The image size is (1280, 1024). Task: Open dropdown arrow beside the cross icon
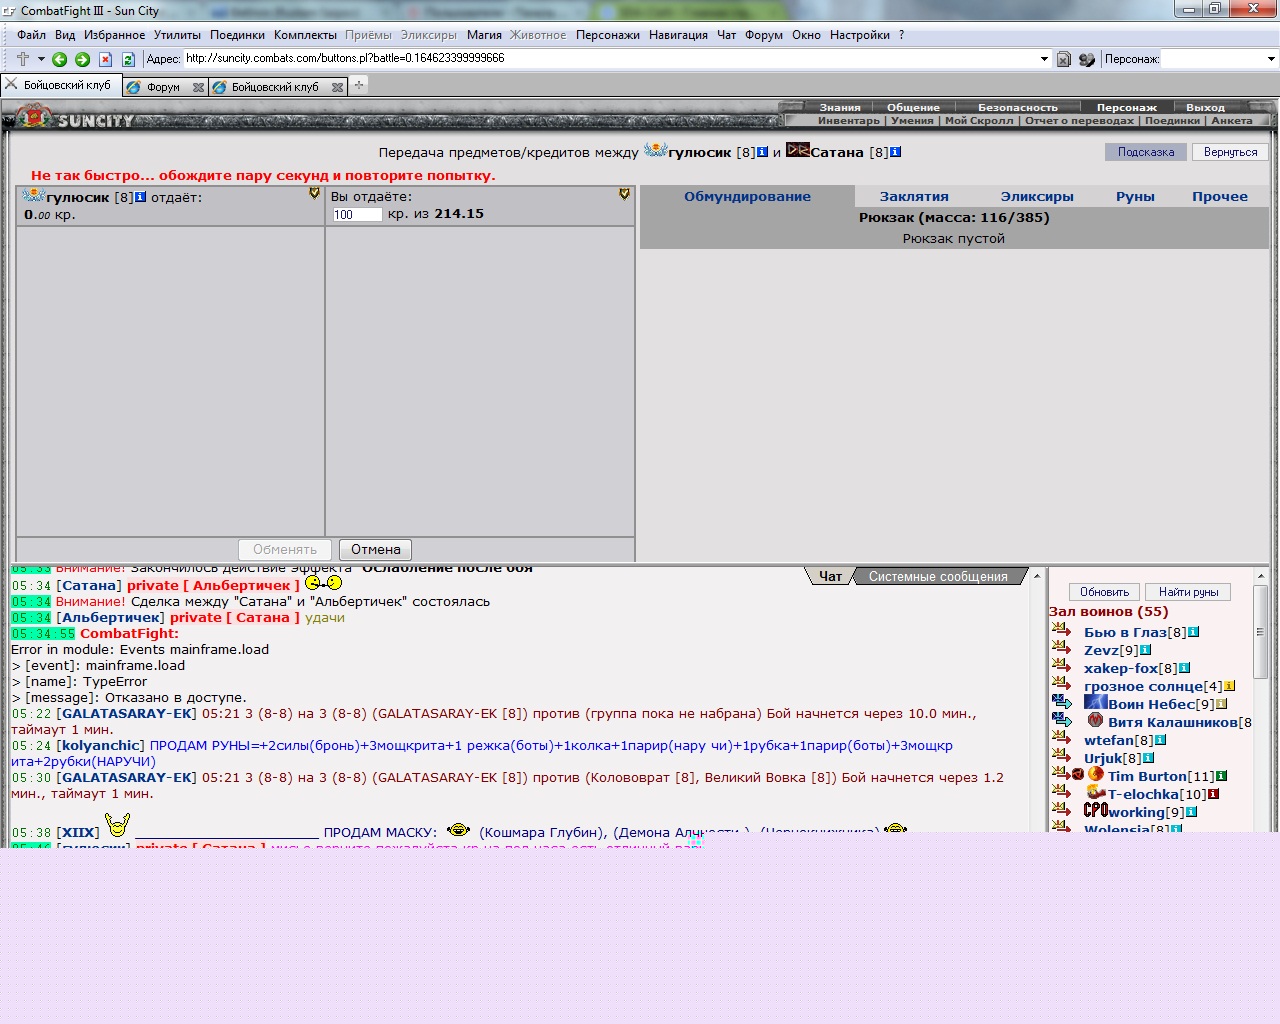pyautogui.click(x=41, y=59)
